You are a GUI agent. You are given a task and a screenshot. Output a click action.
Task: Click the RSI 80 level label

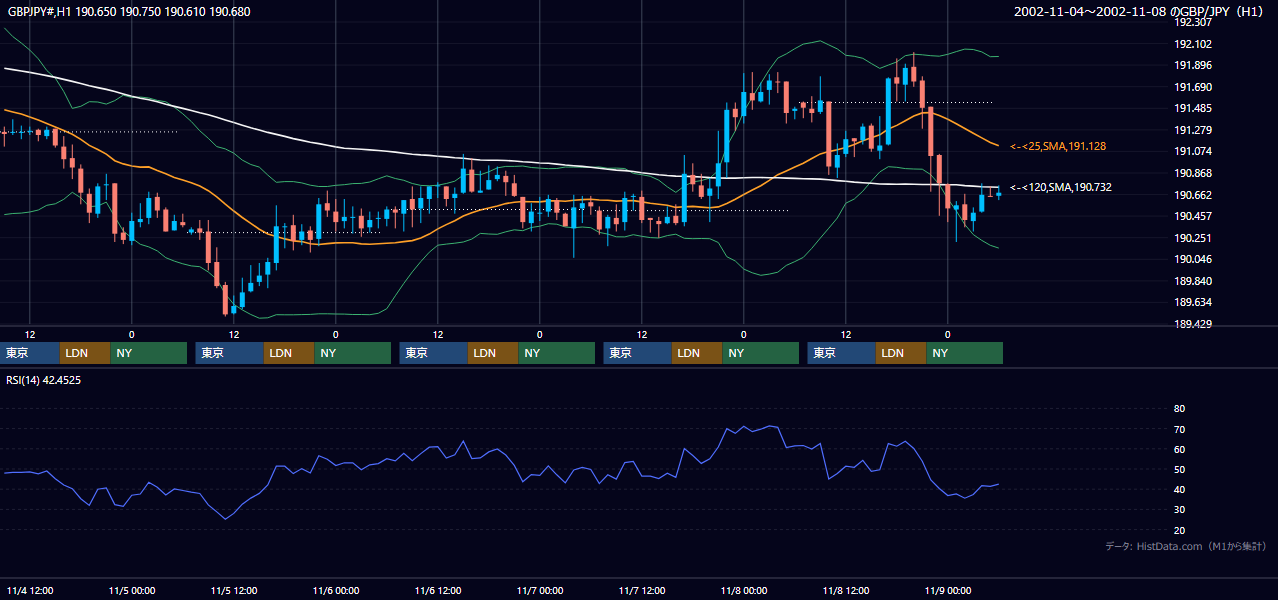1179,409
